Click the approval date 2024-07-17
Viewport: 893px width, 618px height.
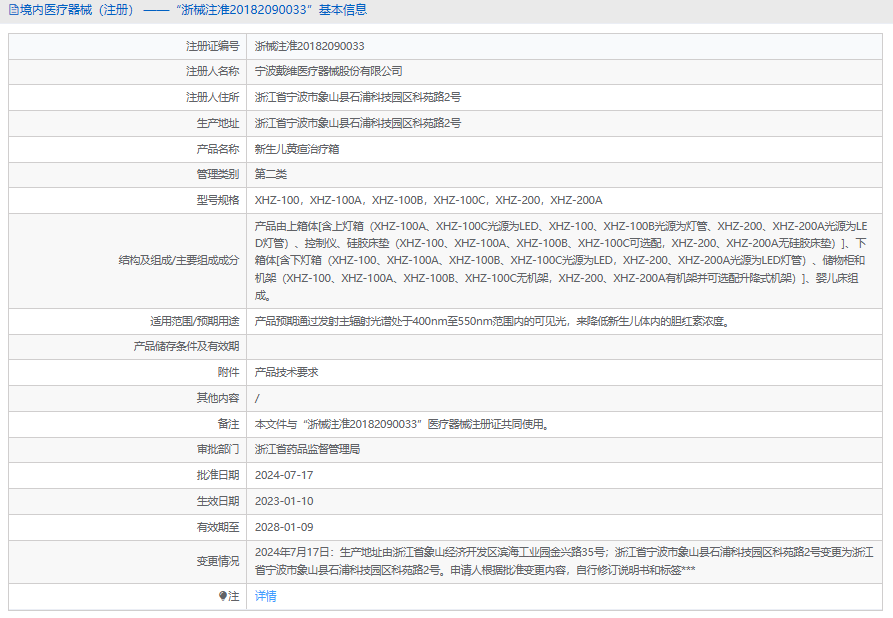click(x=284, y=475)
